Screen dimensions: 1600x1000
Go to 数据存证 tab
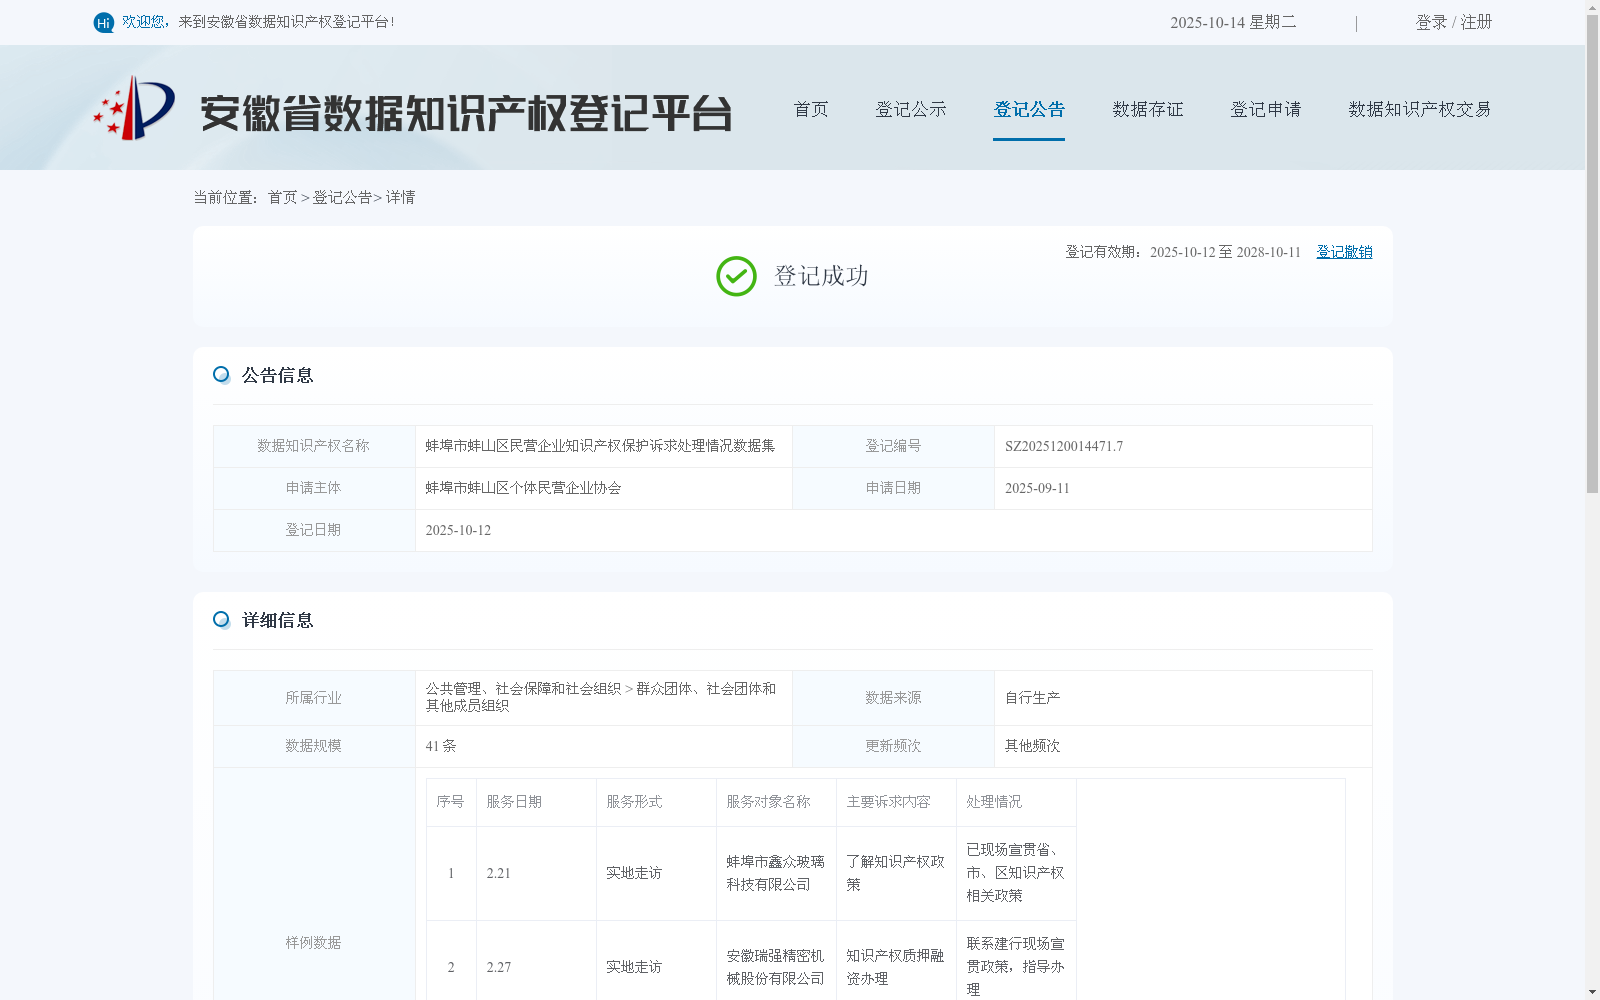pyautogui.click(x=1148, y=109)
